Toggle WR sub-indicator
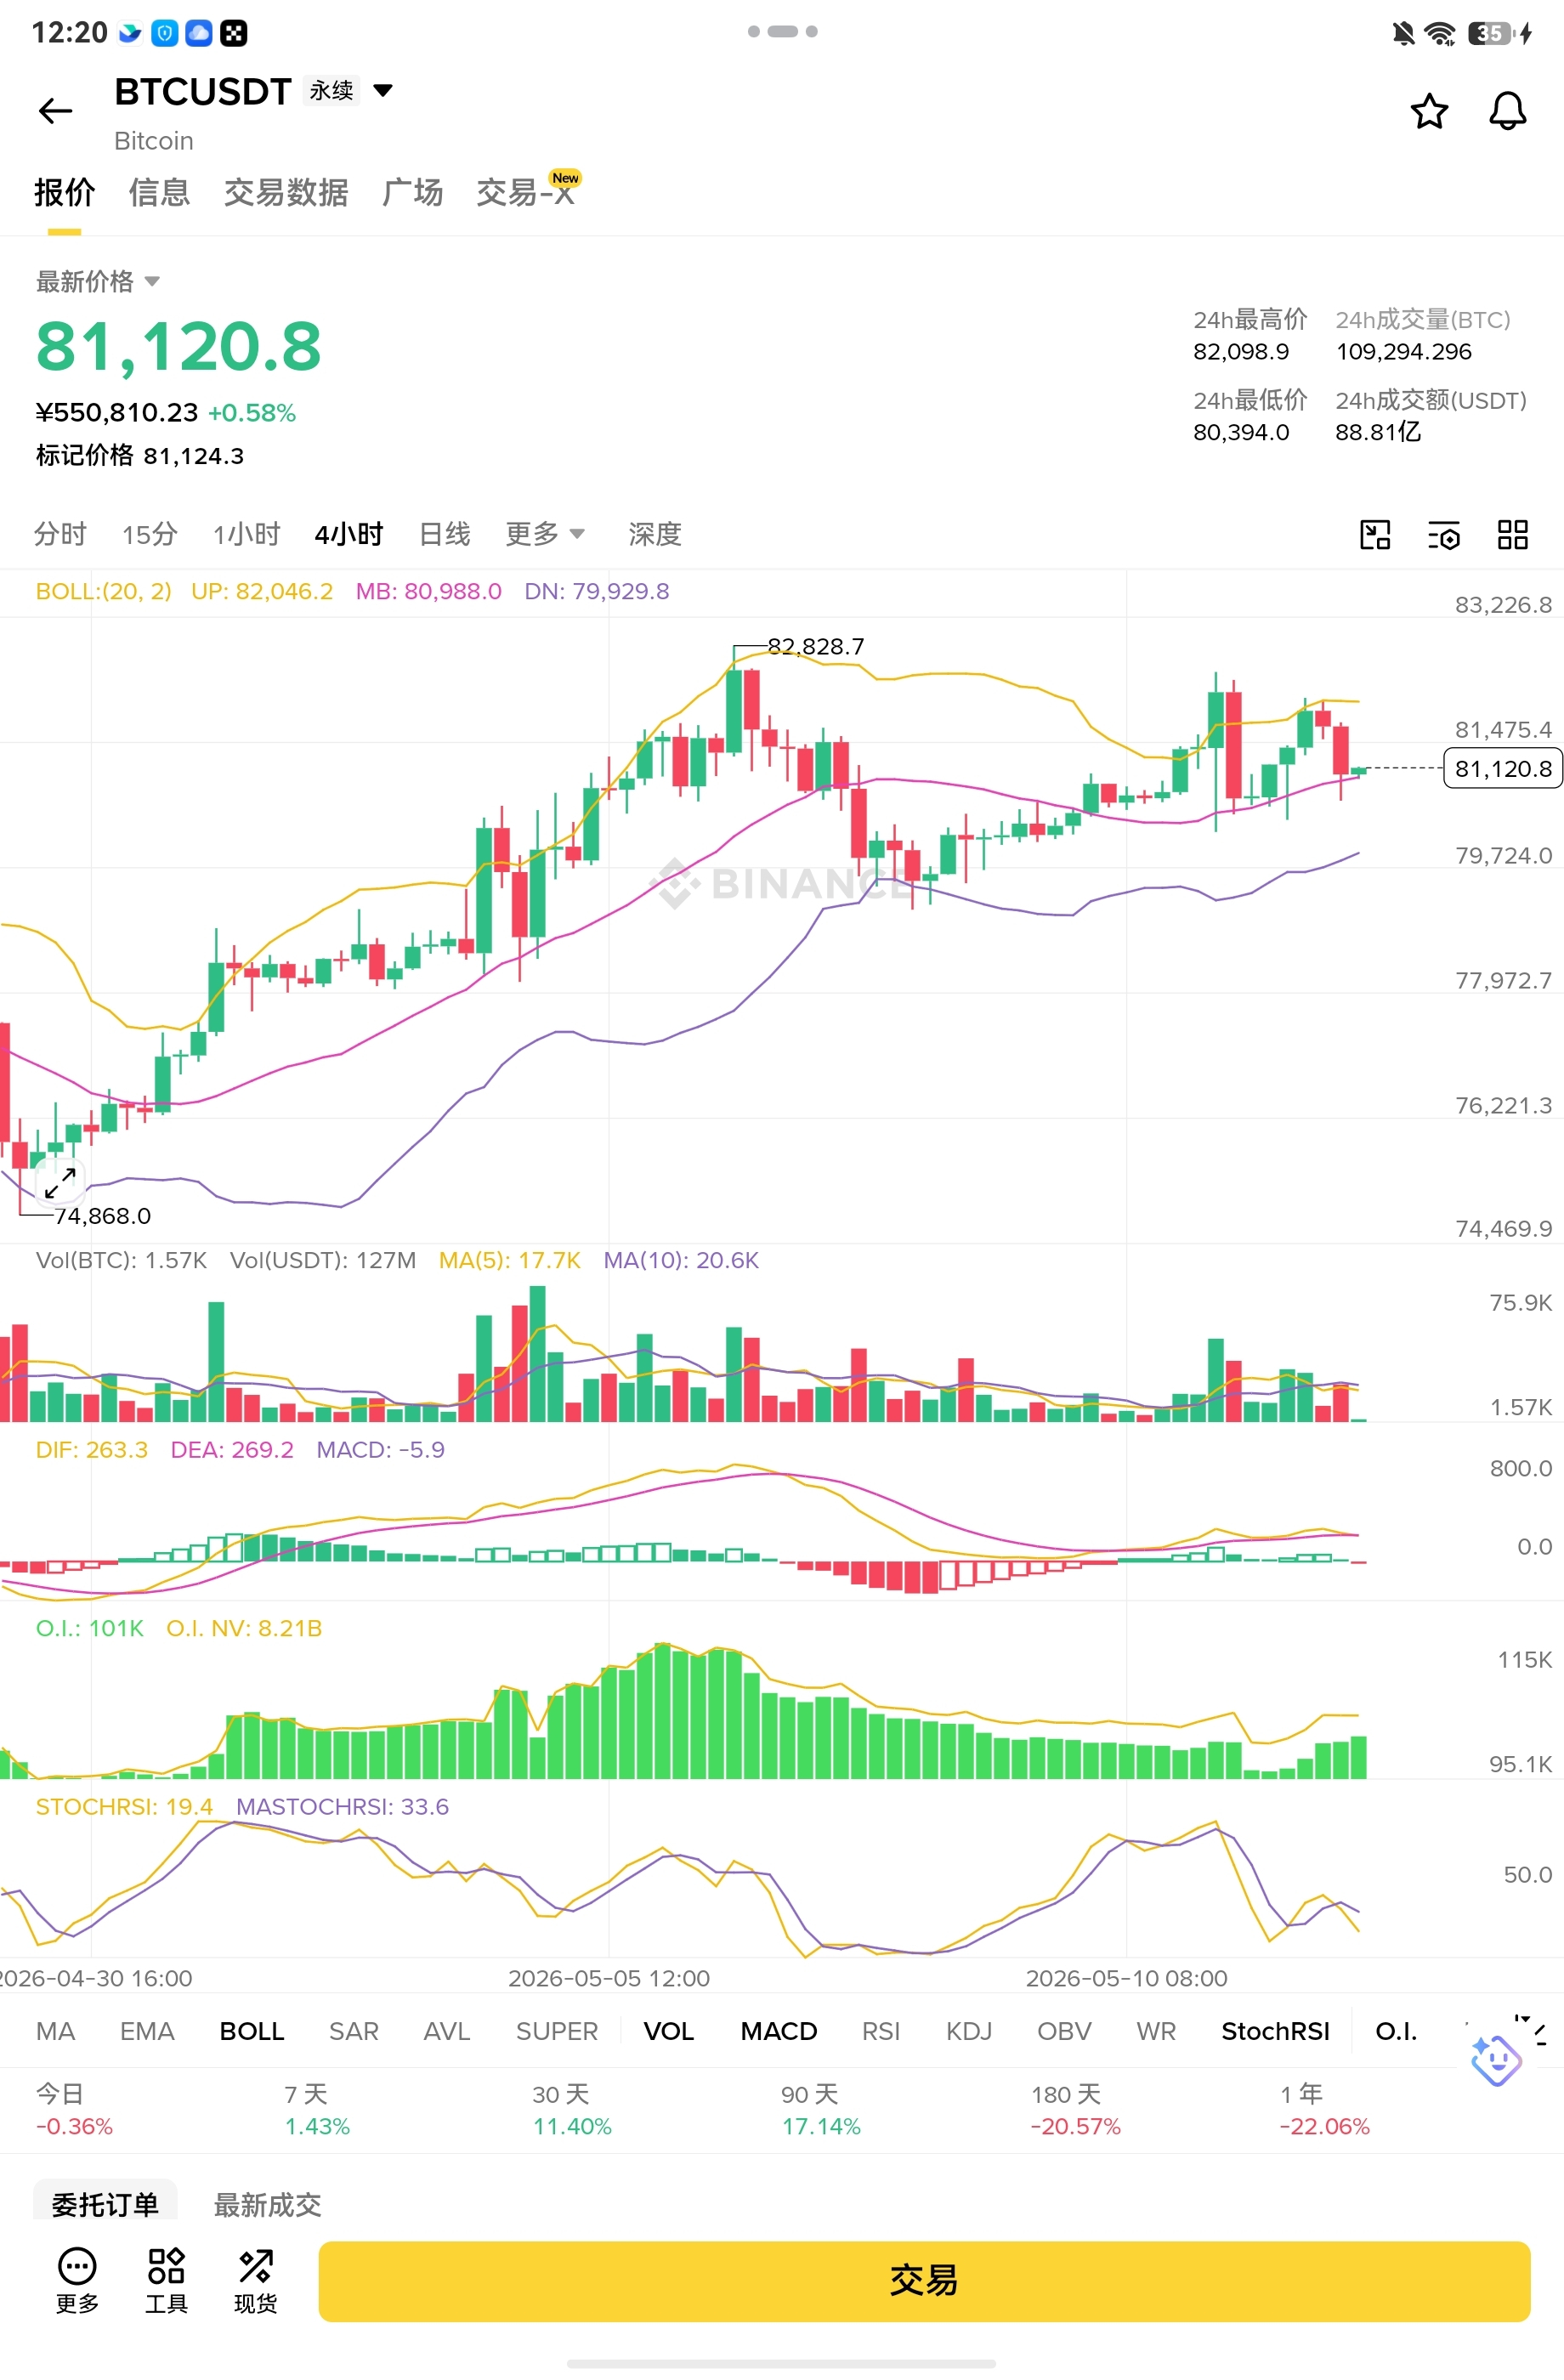The width and height of the screenshot is (1564, 2380). click(1156, 2031)
